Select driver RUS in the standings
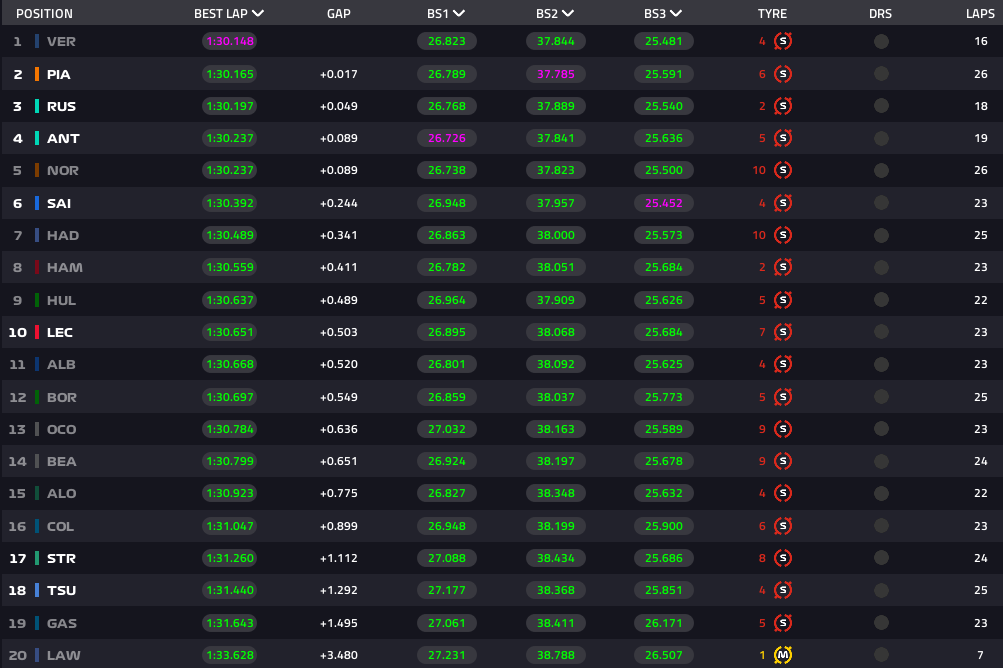The height and width of the screenshot is (668, 1003). (x=61, y=107)
